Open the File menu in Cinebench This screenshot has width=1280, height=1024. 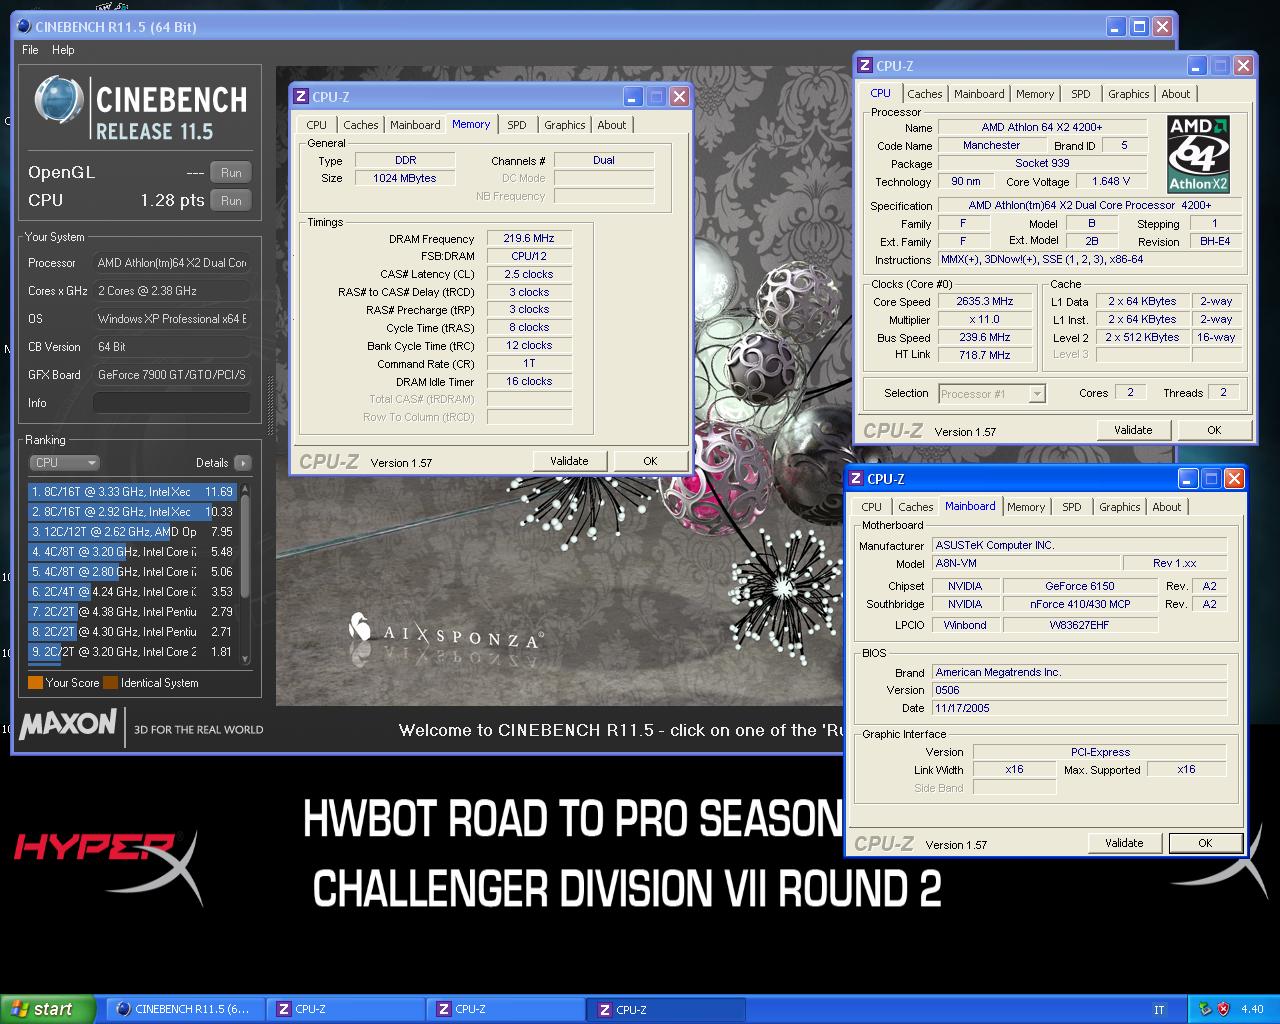30,49
